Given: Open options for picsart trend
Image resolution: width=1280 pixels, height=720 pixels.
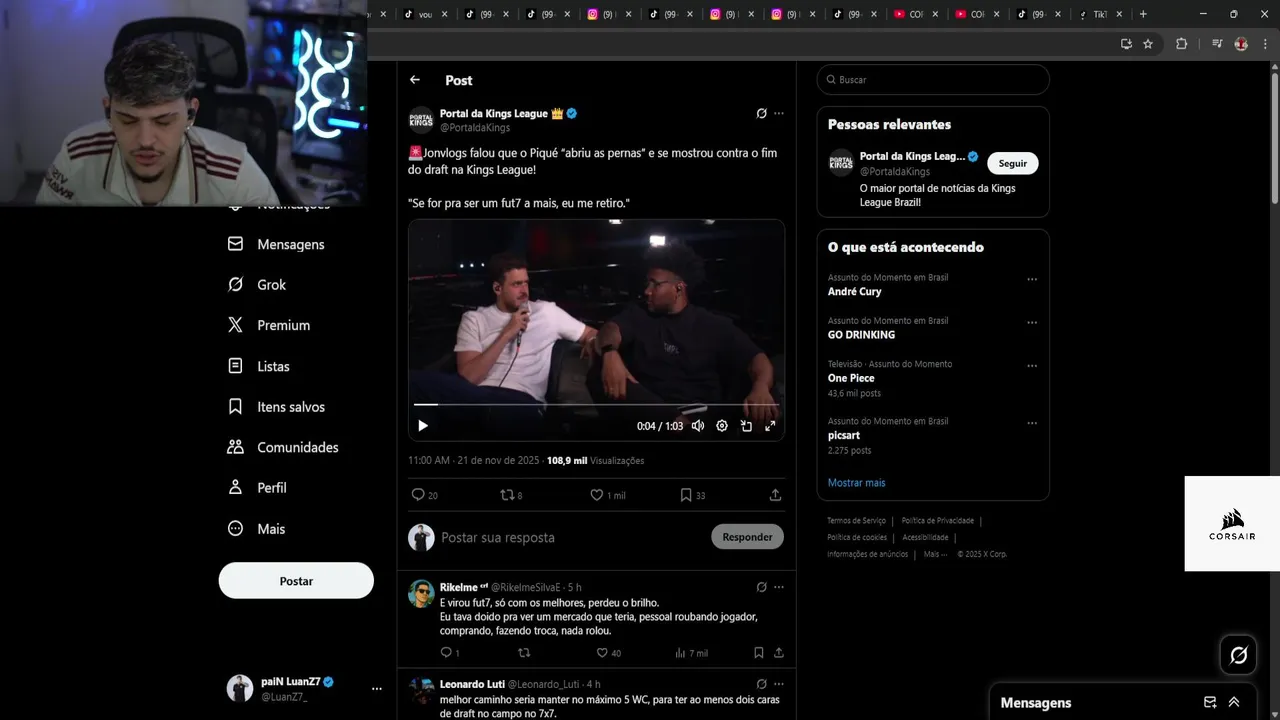Looking at the screenshot, I should (1032, 423).
